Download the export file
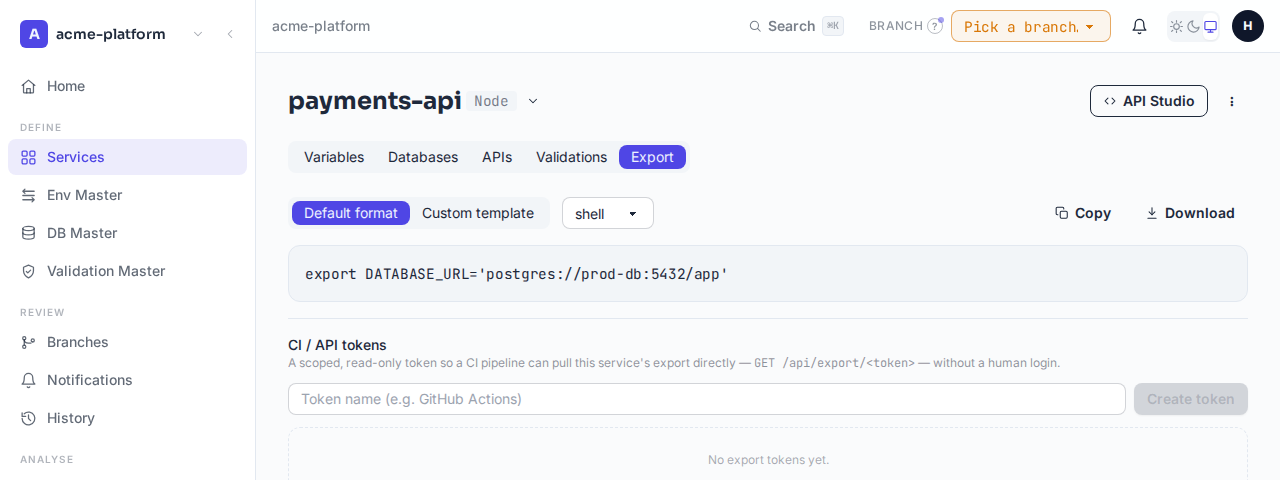Screen dimensions: 1280x480 click(x=1190, y=213)
